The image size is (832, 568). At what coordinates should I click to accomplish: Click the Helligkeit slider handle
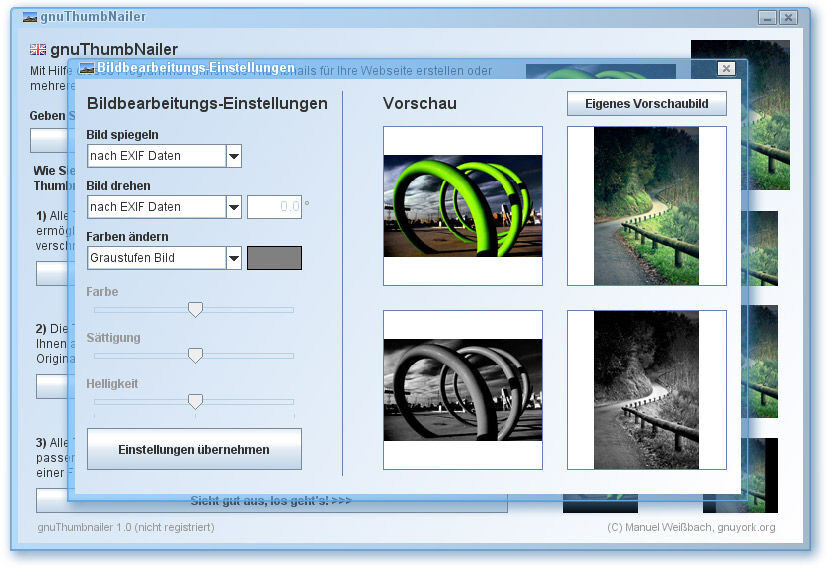pos(195,401)
